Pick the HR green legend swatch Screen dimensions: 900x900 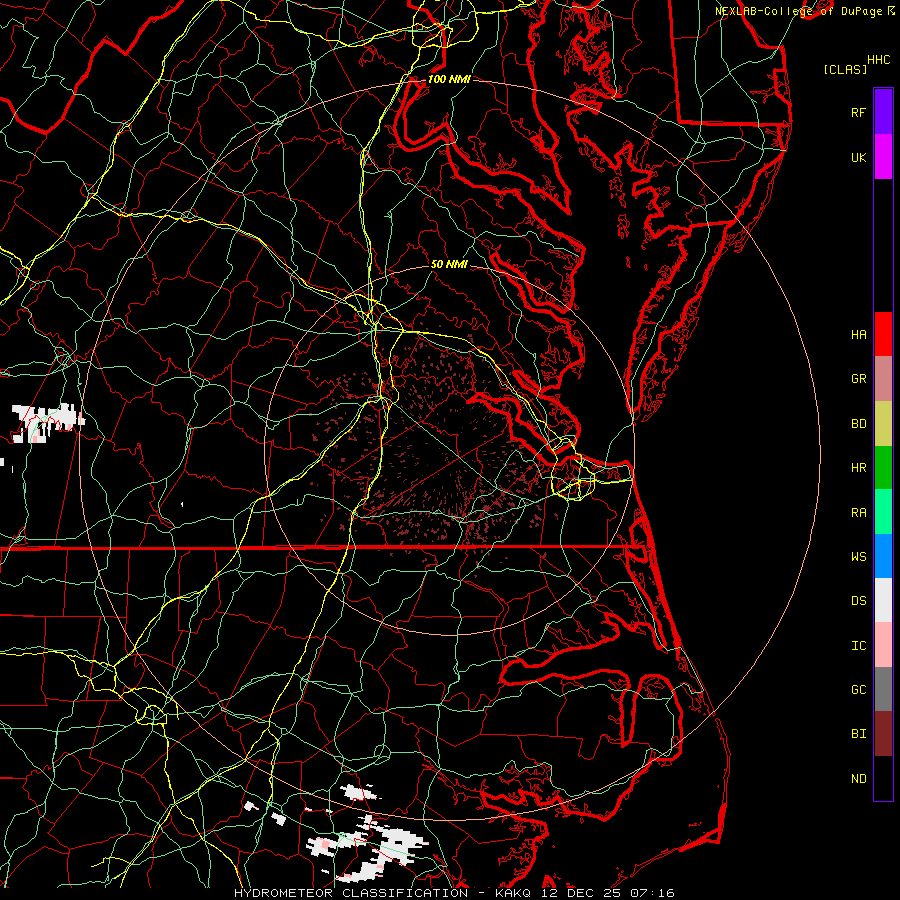[x=883, y=468]
